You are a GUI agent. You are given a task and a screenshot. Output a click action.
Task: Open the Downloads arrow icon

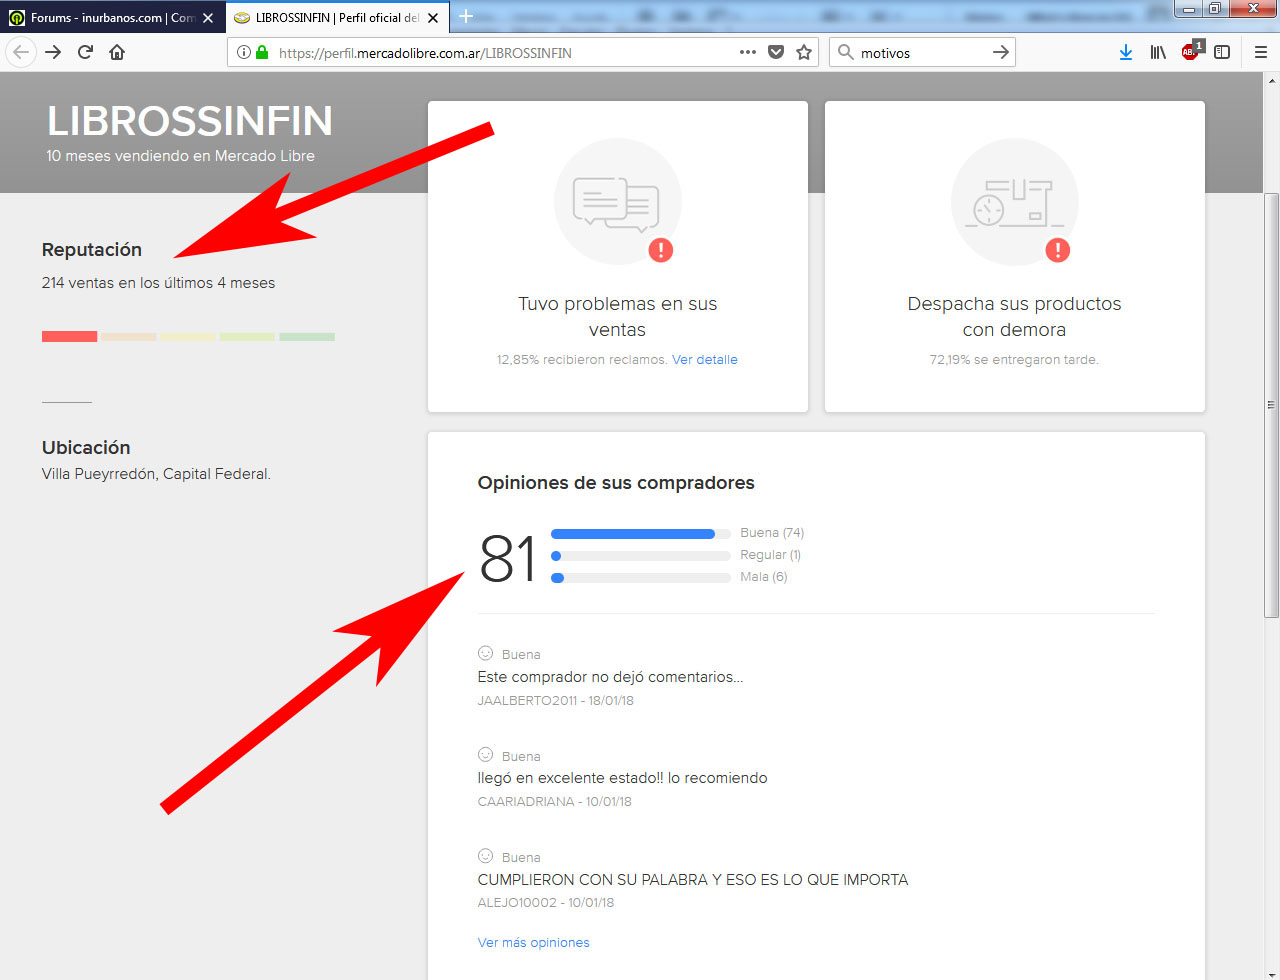pos(1125,52)
